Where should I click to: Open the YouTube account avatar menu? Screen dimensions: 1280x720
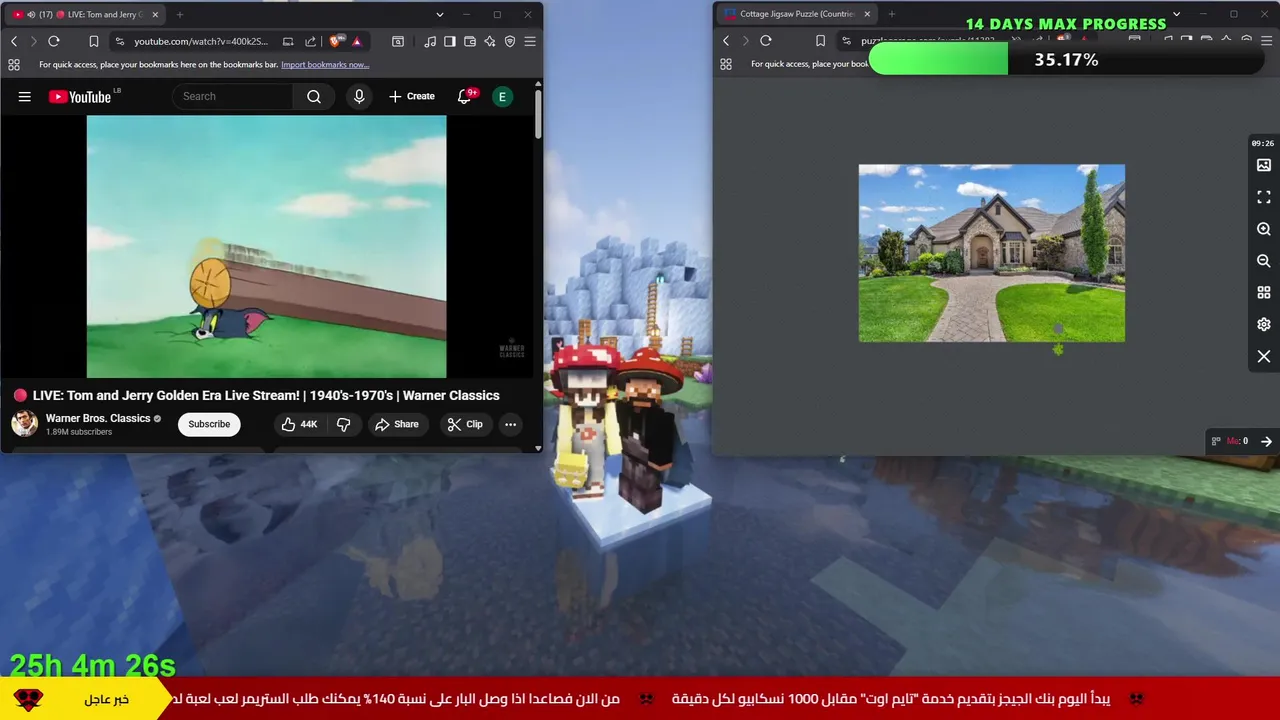(x=502, y=96)
